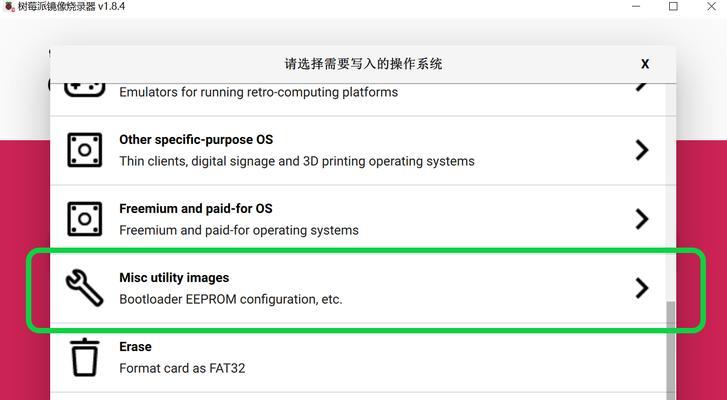Open Other specific-purpose OS title text
Viewport: 727px width, 400px height.
[x=196, y=140]
